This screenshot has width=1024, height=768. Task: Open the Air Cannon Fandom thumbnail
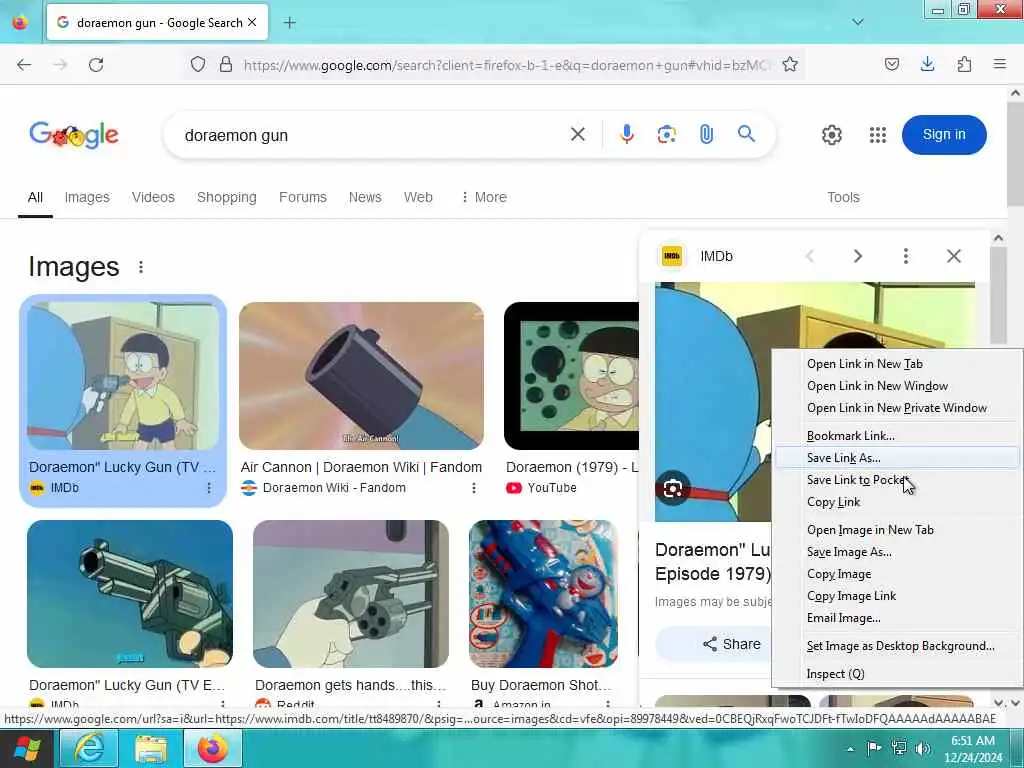[361, 376]
